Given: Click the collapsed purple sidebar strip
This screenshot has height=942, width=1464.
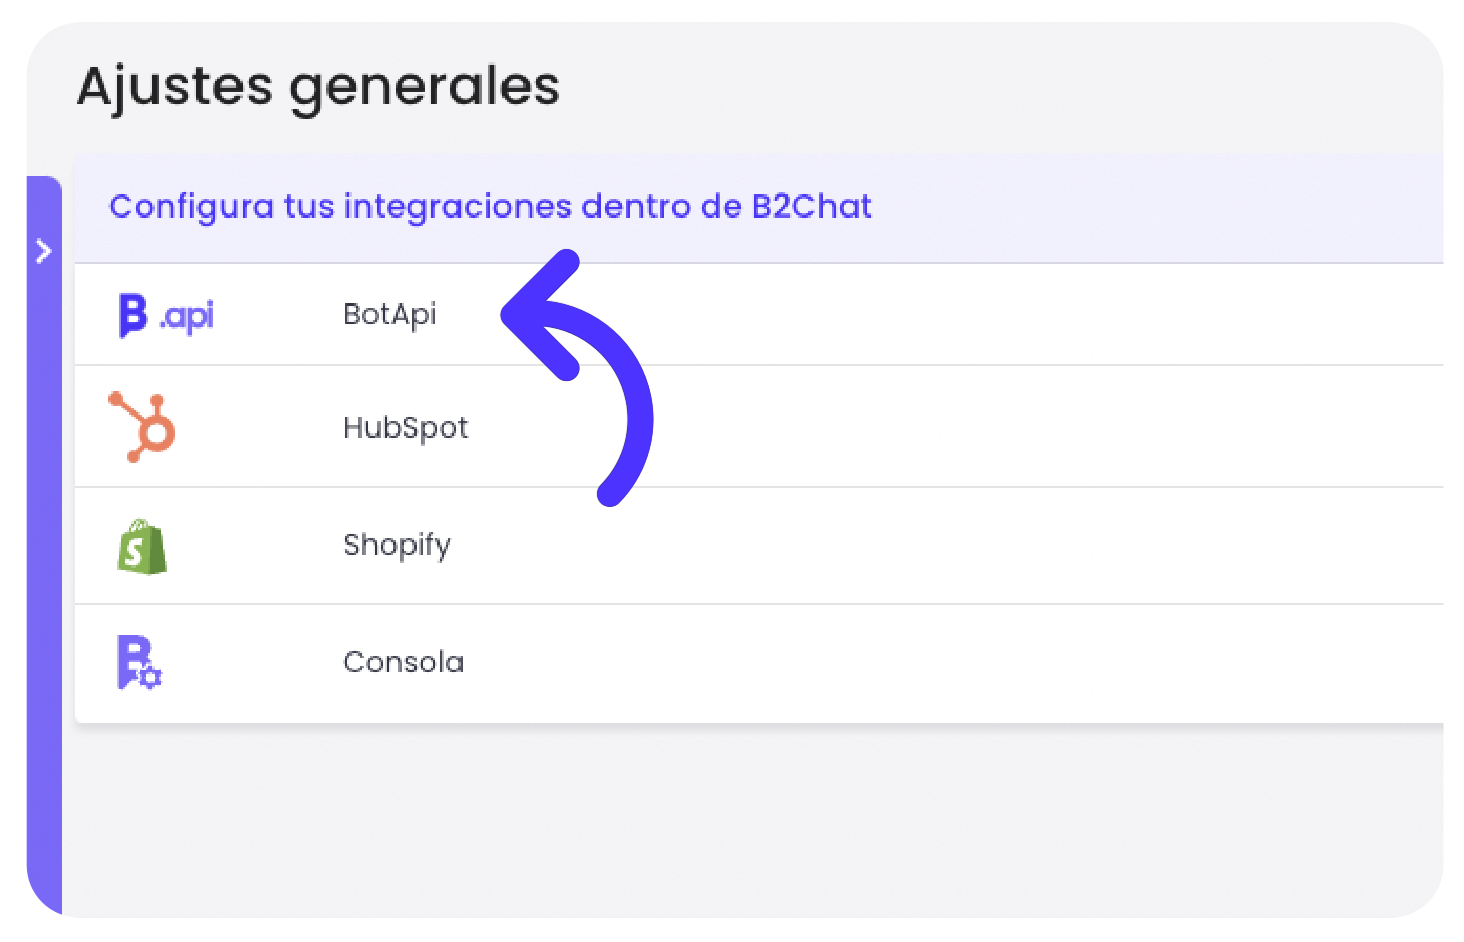Looking at the screenshot, I should (44, 545).
